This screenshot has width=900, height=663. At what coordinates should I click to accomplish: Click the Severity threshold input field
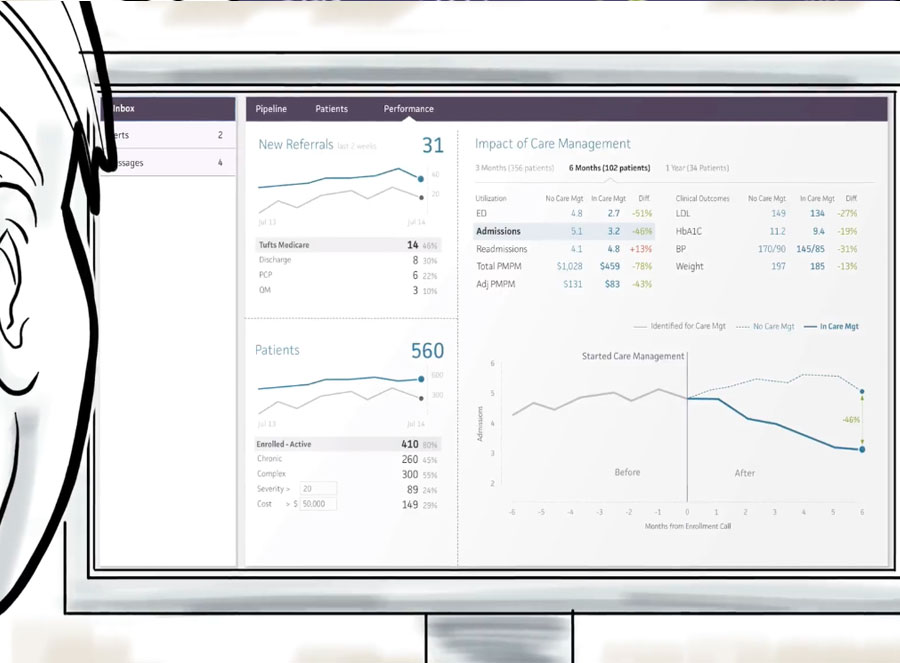(x=318, y=489)
